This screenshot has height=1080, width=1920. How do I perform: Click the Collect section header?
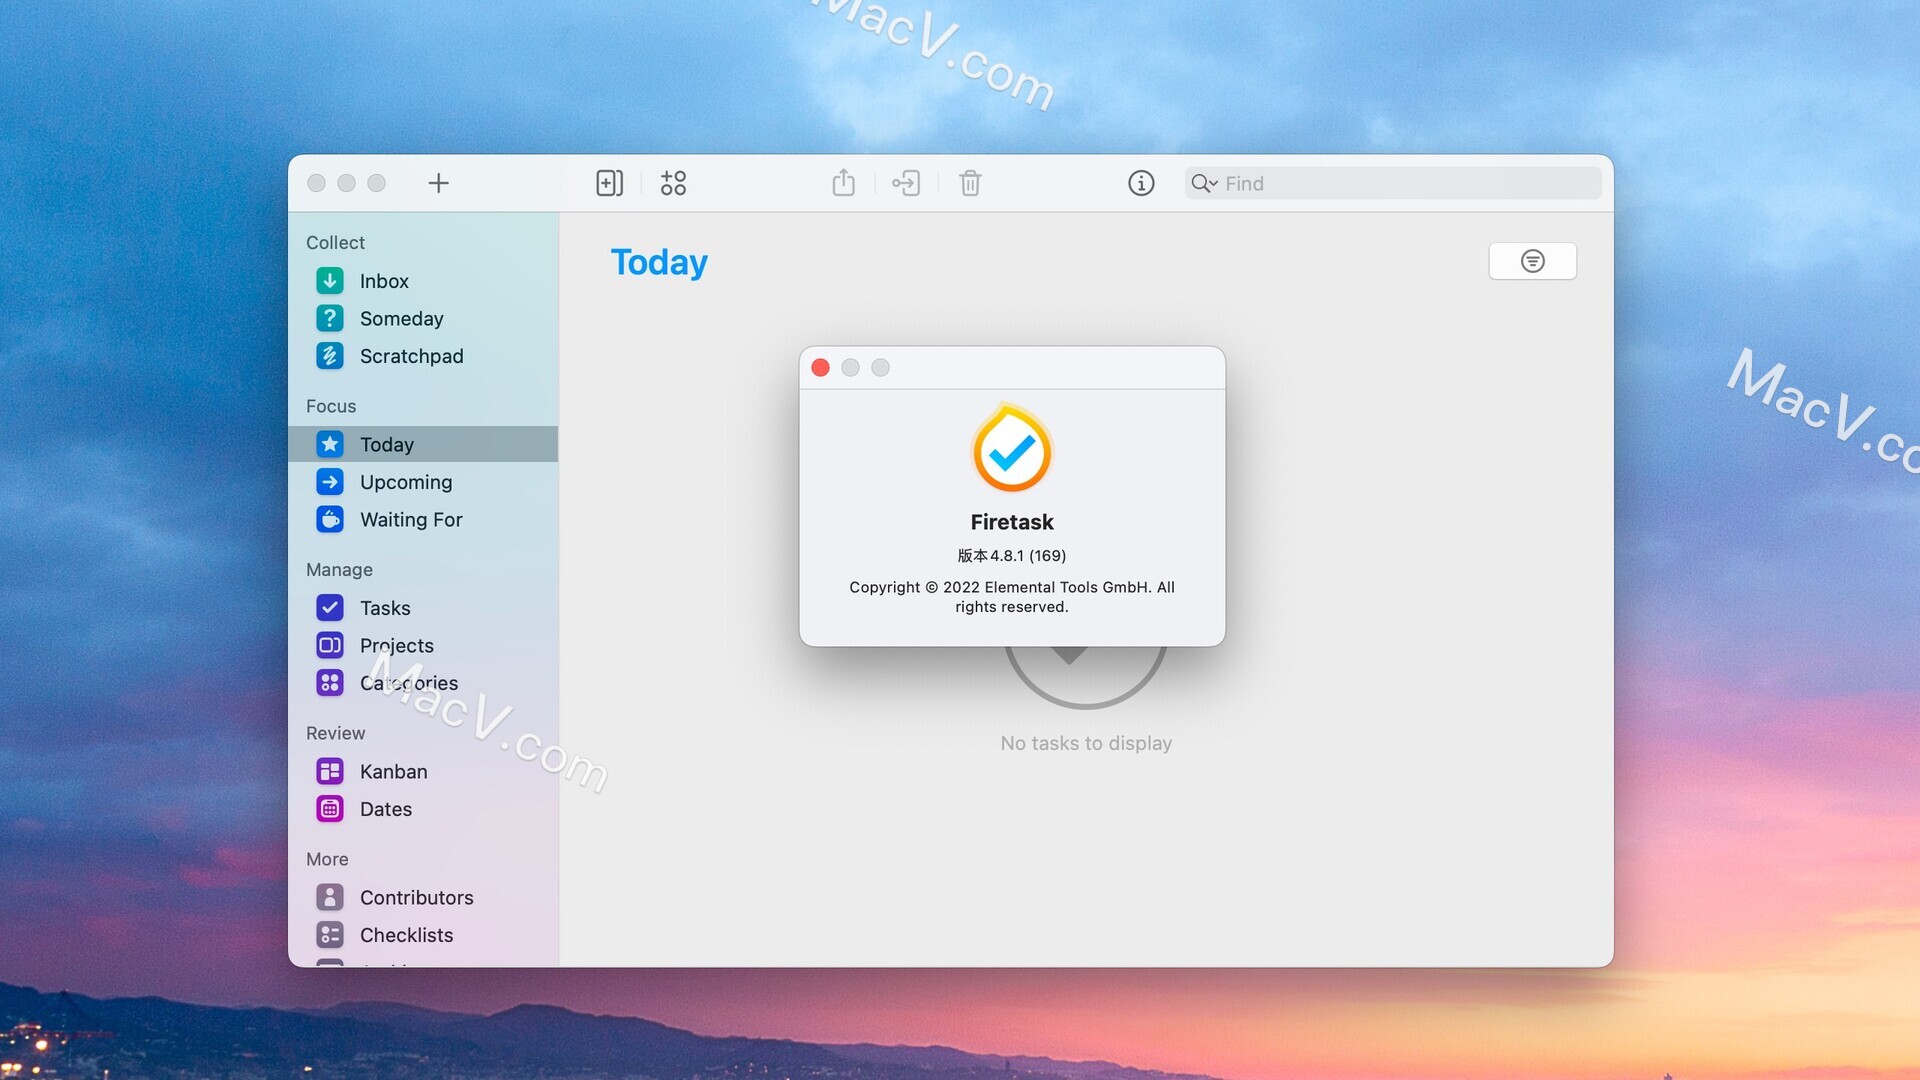click(335, 242)
